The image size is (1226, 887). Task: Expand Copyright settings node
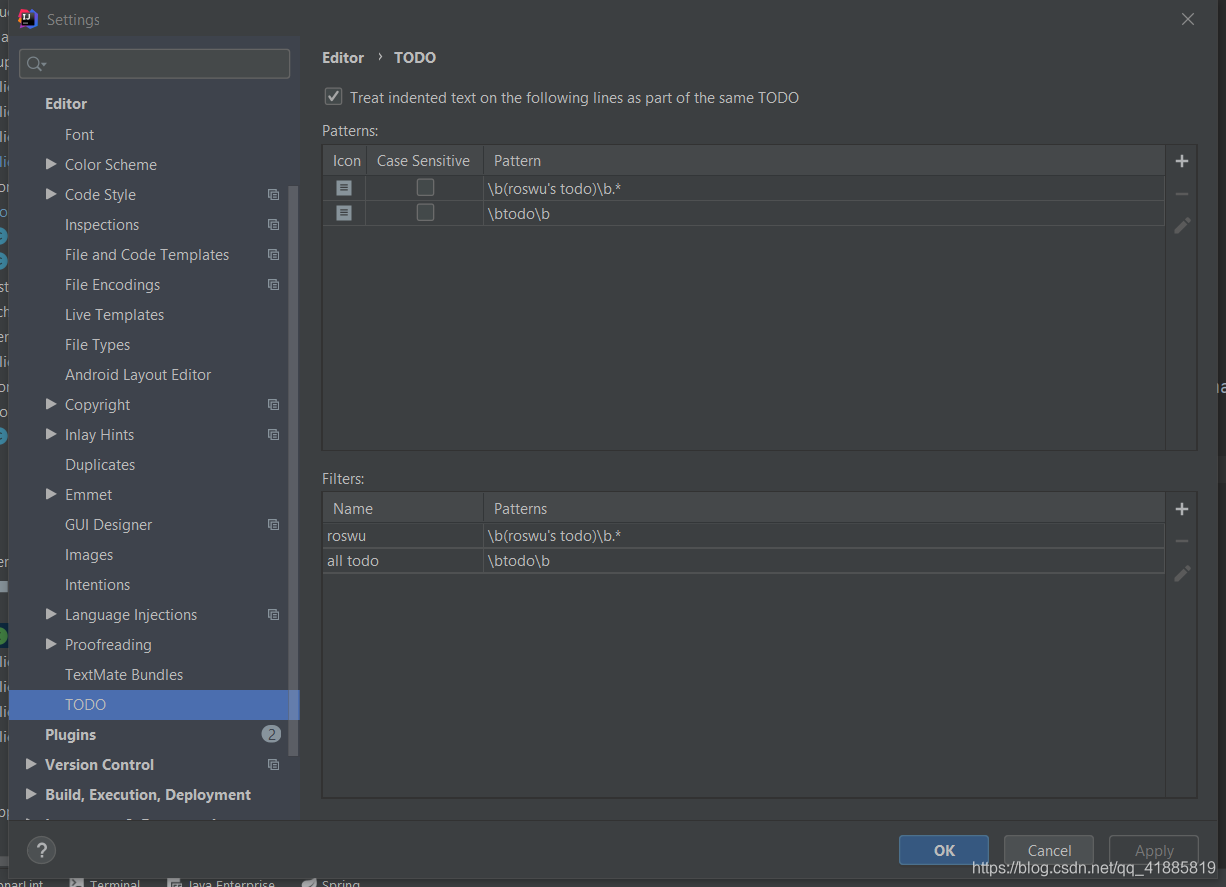tap(51, 404)
